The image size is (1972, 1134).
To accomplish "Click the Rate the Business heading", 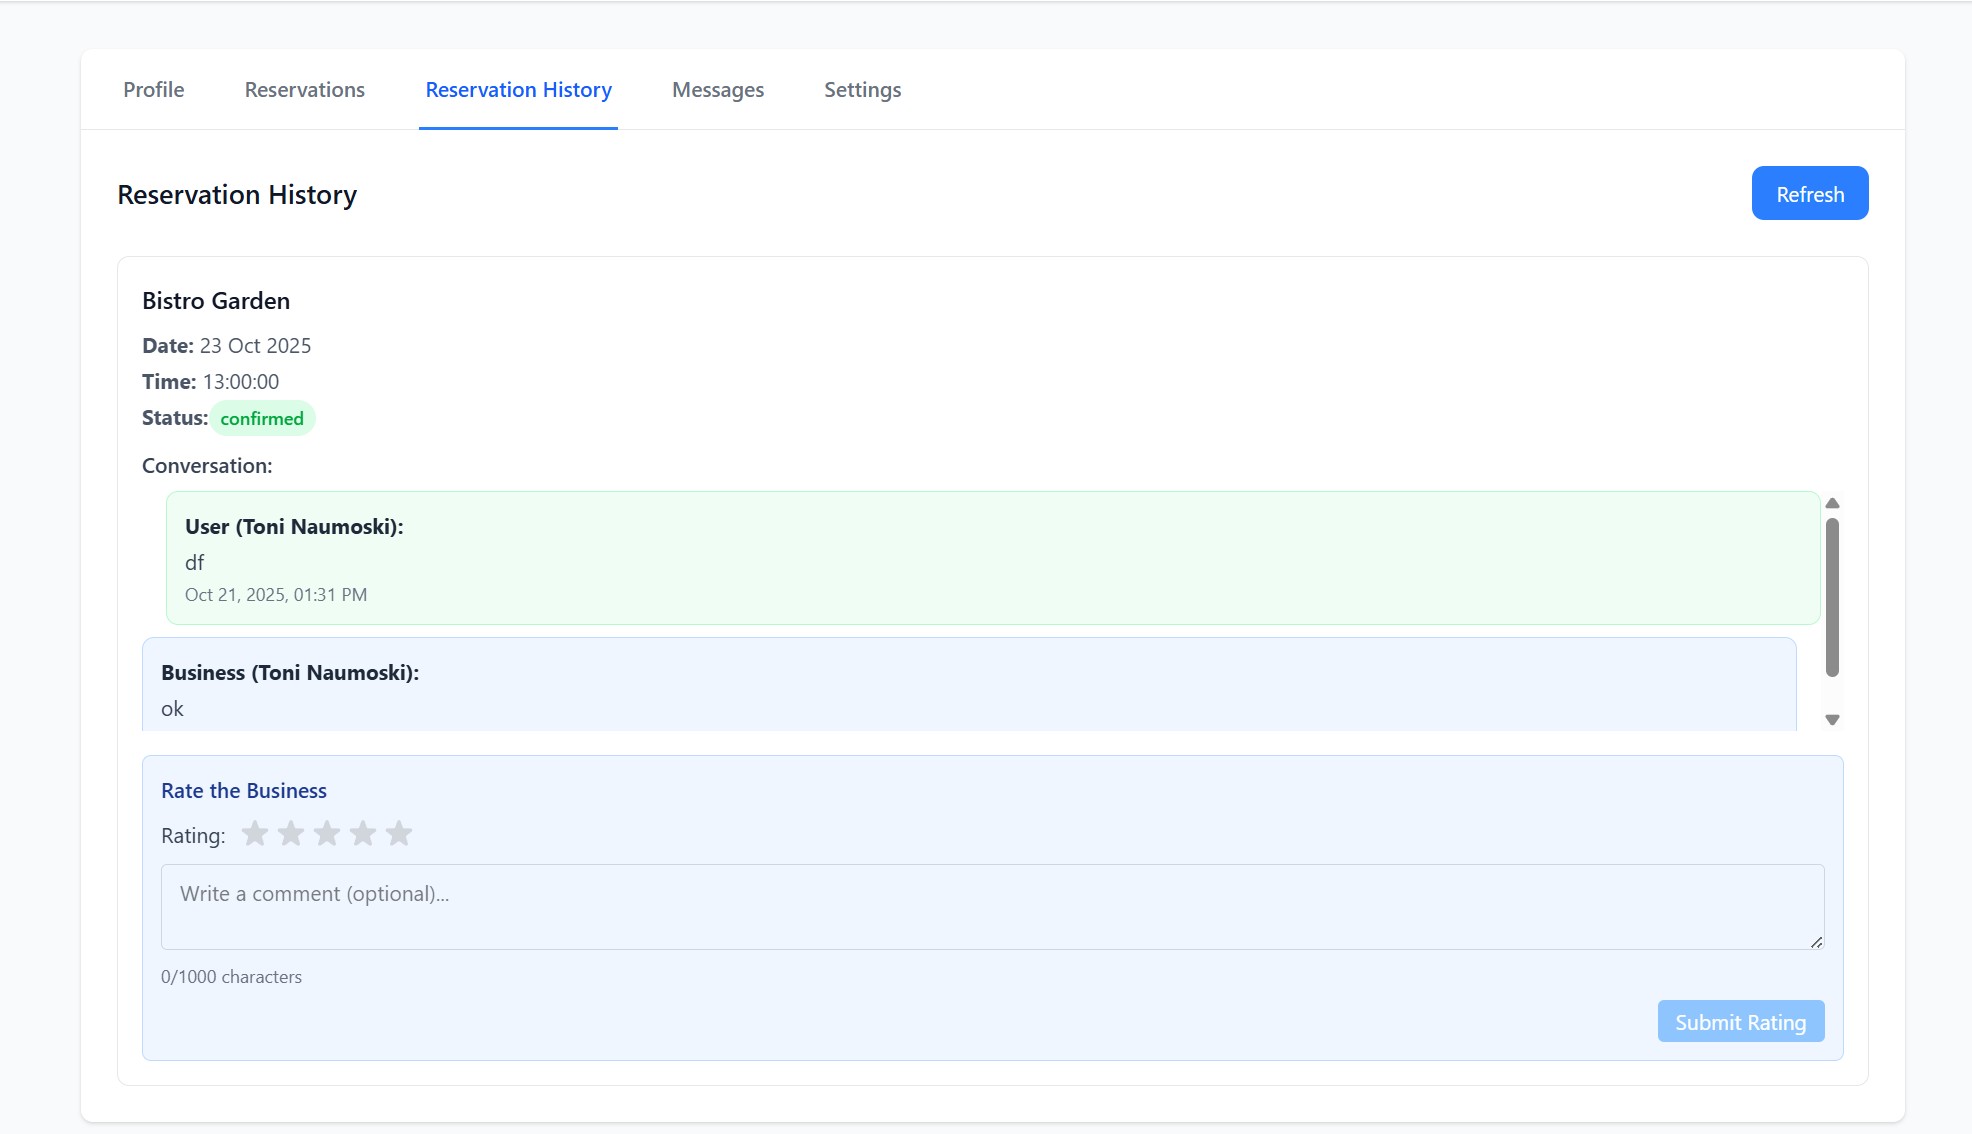I will coord(244,791).
